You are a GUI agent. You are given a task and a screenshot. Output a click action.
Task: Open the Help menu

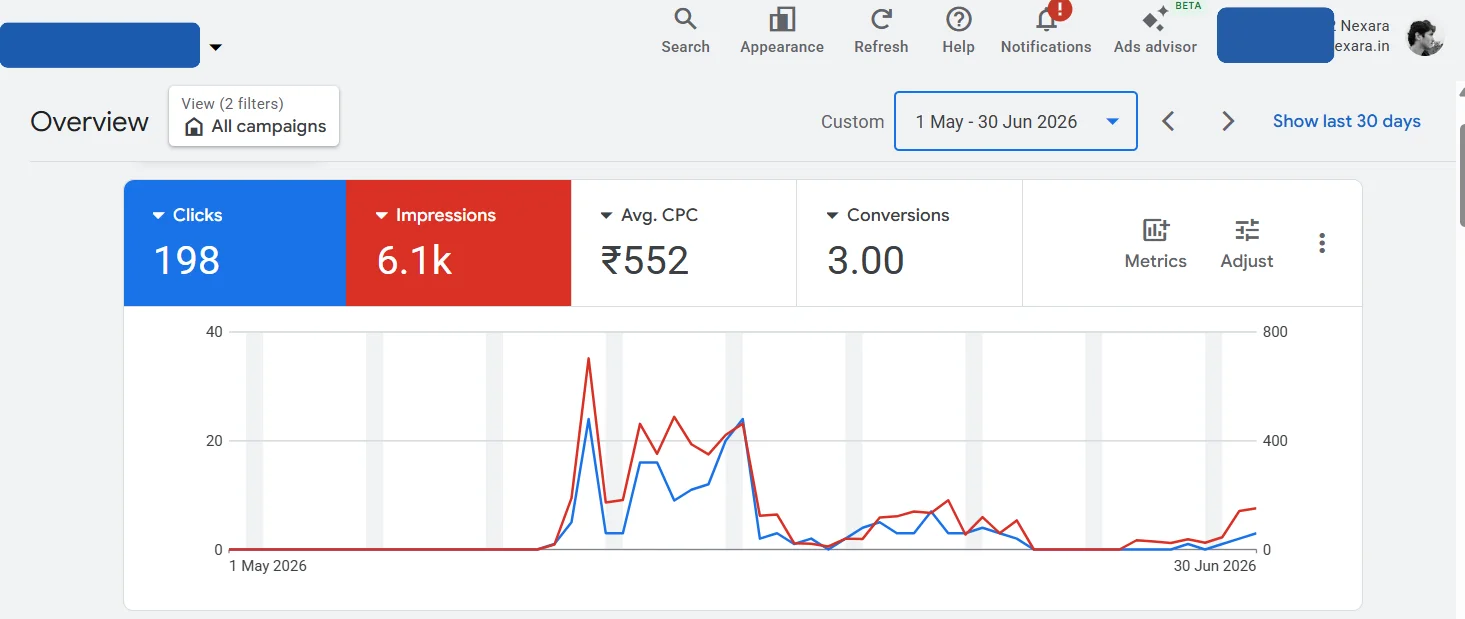pos(958,31)
